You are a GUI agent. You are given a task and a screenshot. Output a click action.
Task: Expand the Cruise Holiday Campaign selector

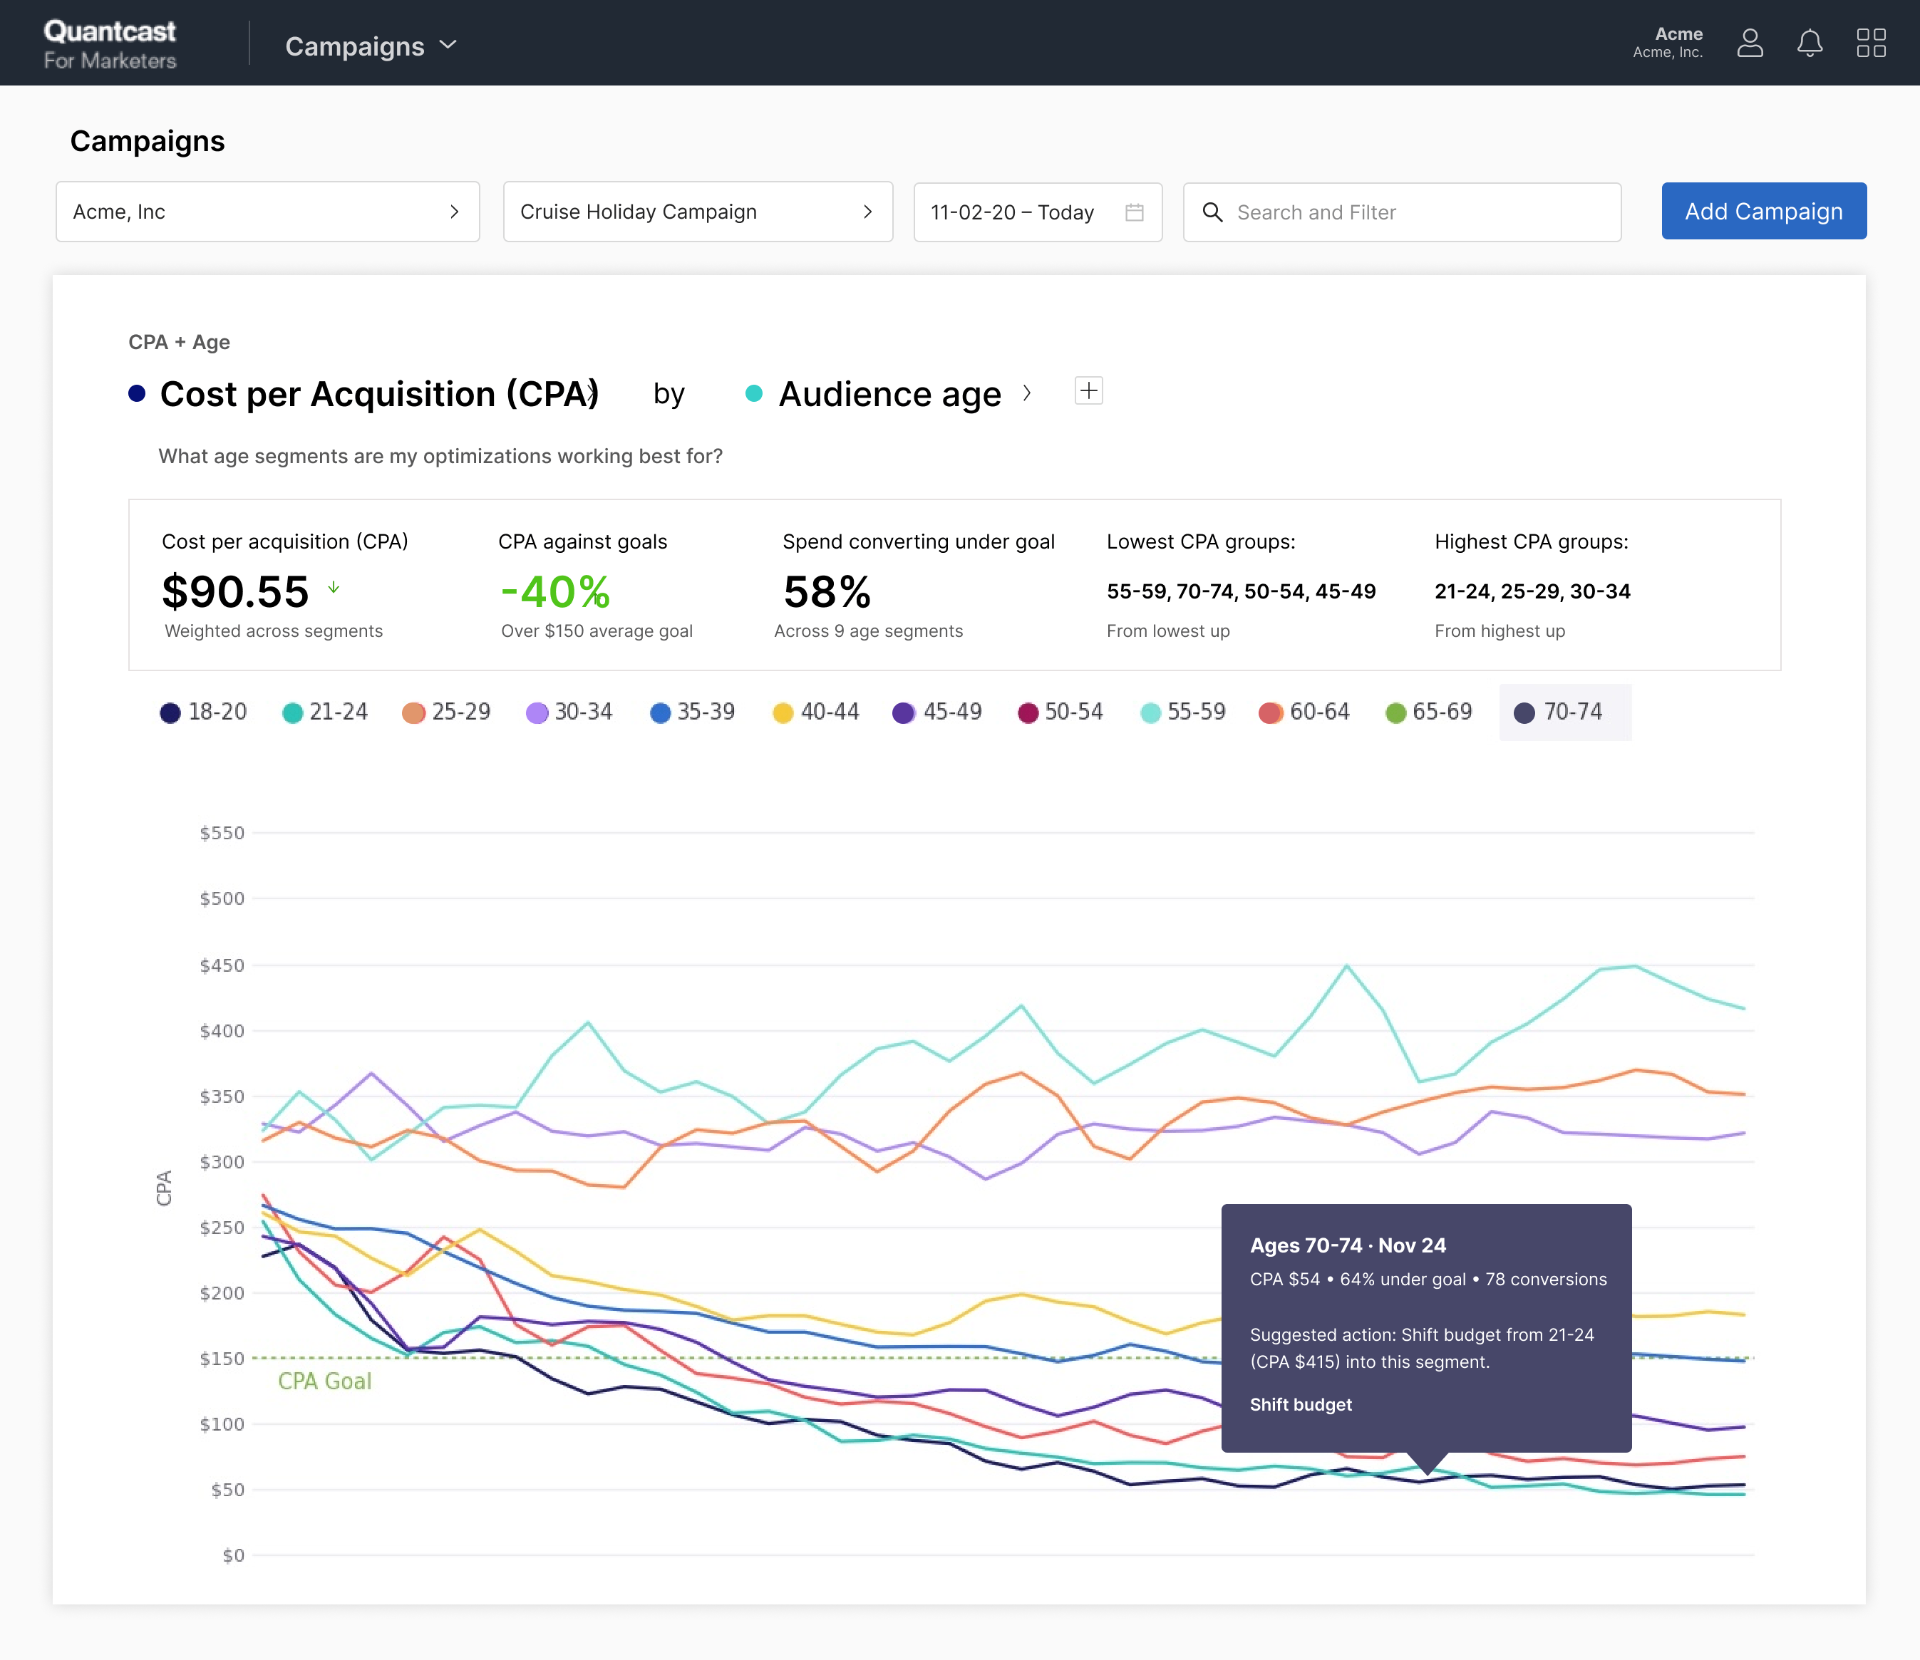[698, 212]
